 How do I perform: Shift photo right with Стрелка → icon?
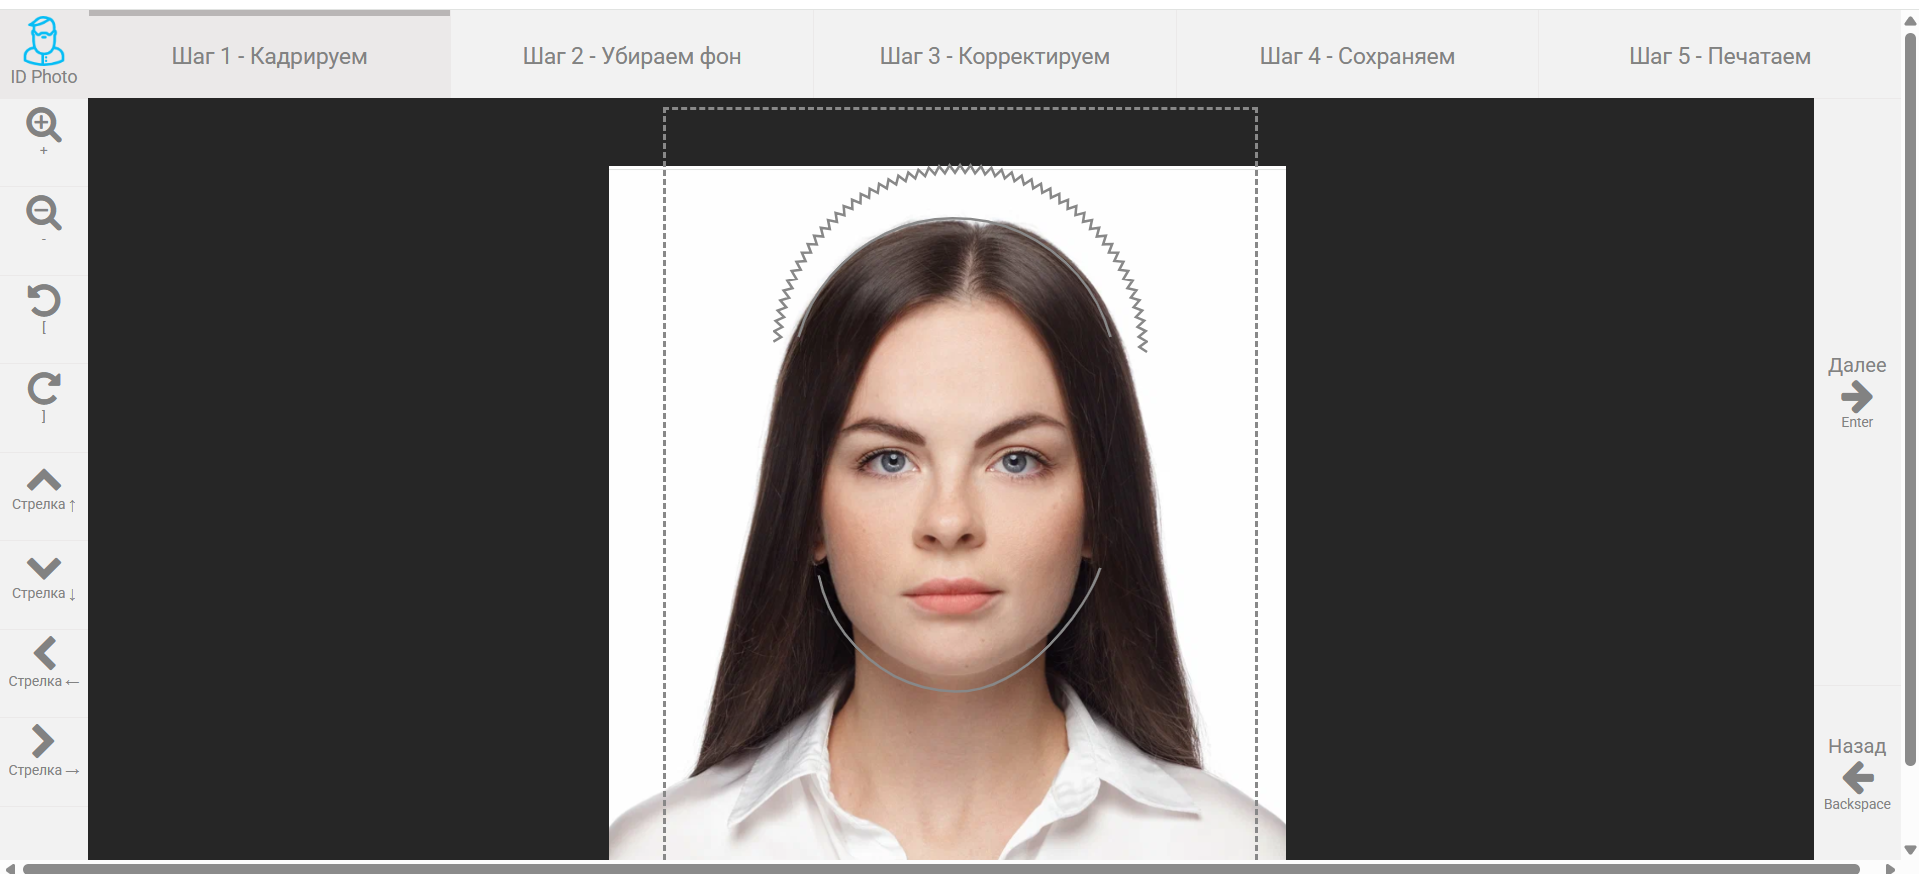pos(43,742)
